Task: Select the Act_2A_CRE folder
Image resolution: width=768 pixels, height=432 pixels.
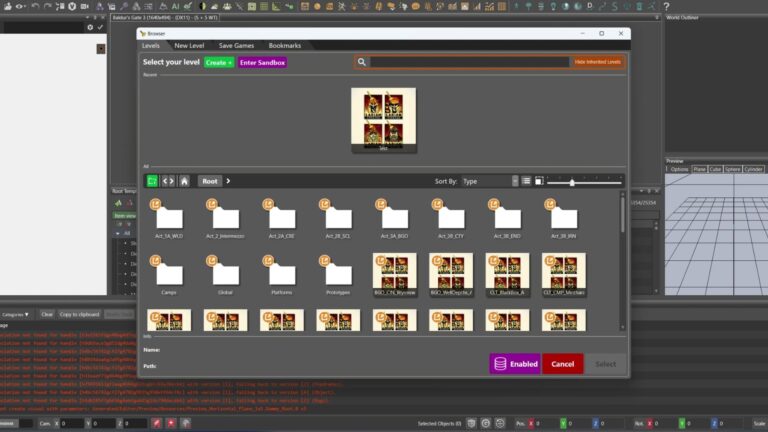Action: coord(282,219)
